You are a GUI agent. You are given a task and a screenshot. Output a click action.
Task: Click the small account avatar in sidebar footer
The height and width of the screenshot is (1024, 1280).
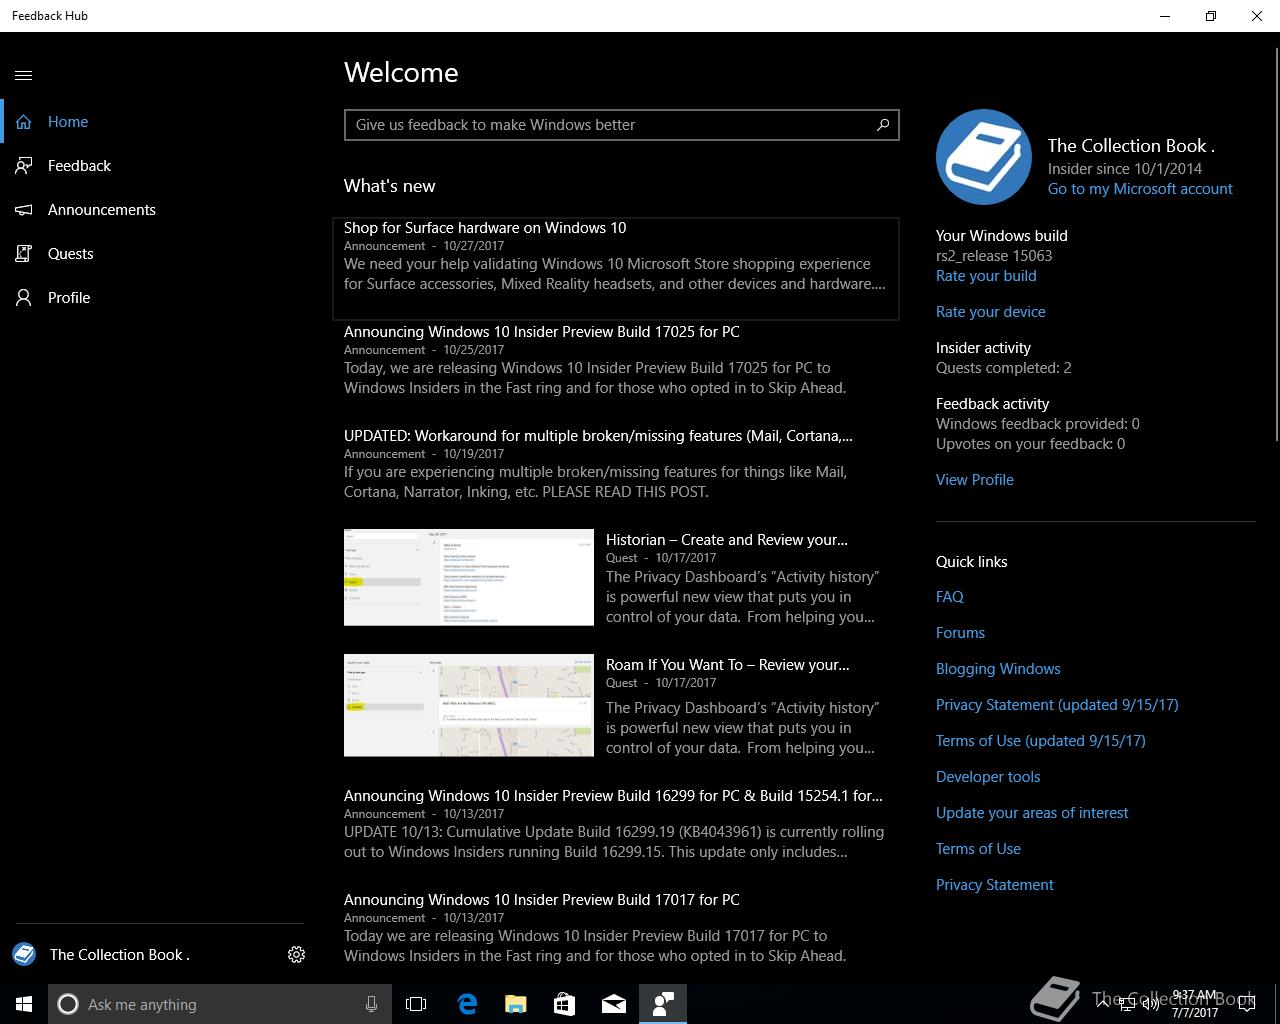click(24, 955)
